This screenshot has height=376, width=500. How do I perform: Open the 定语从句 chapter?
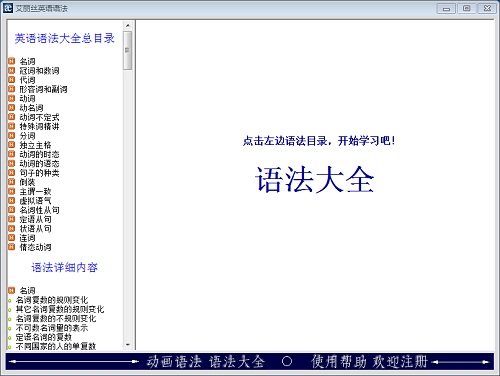pos(35,219)
